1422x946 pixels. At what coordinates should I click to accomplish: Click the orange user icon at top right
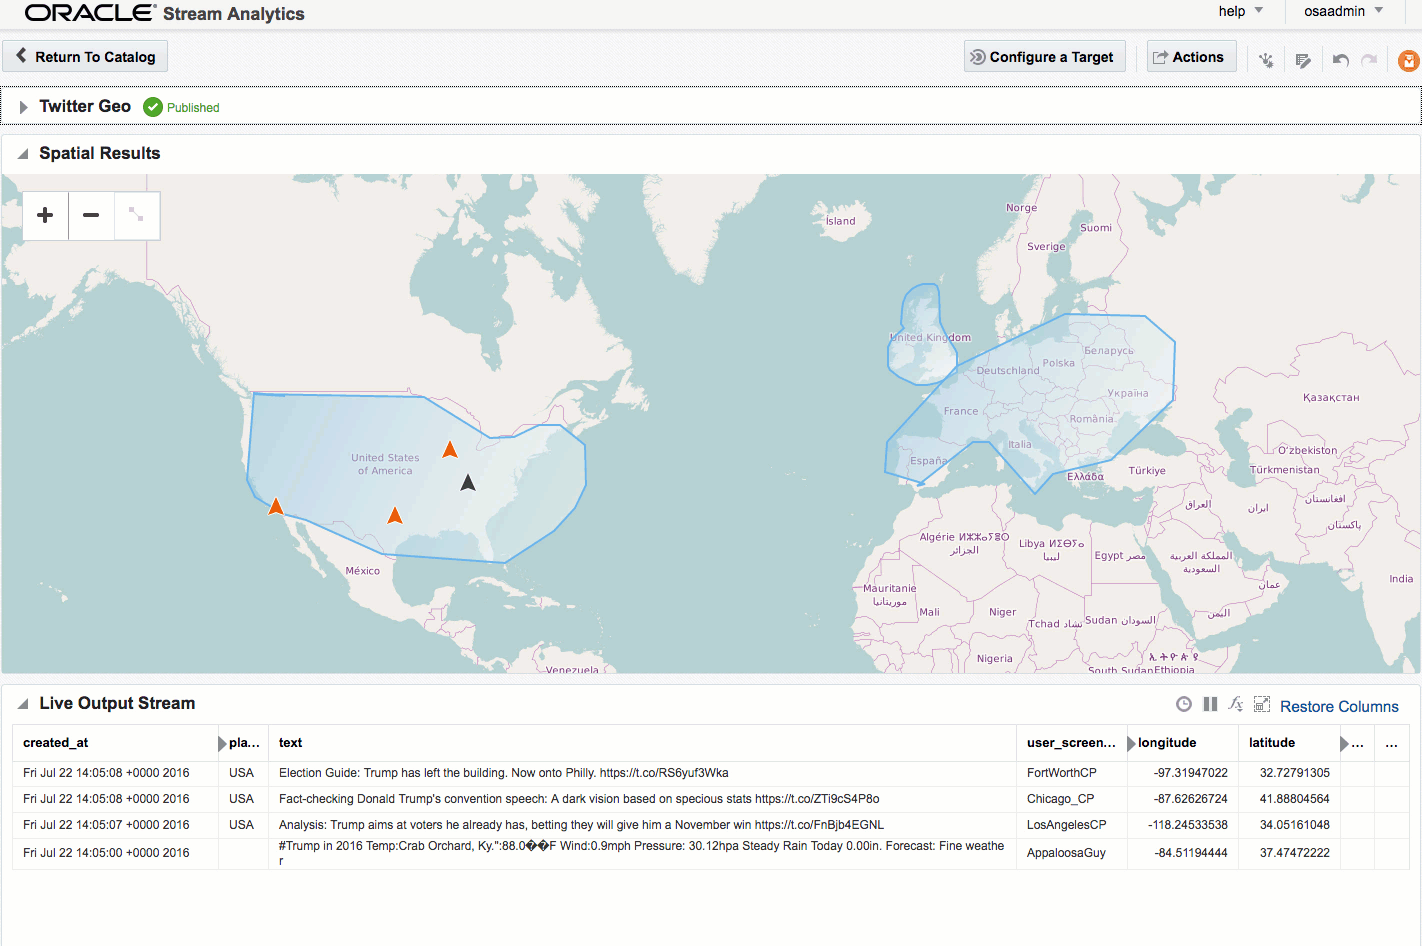[x=1408, y=61]
